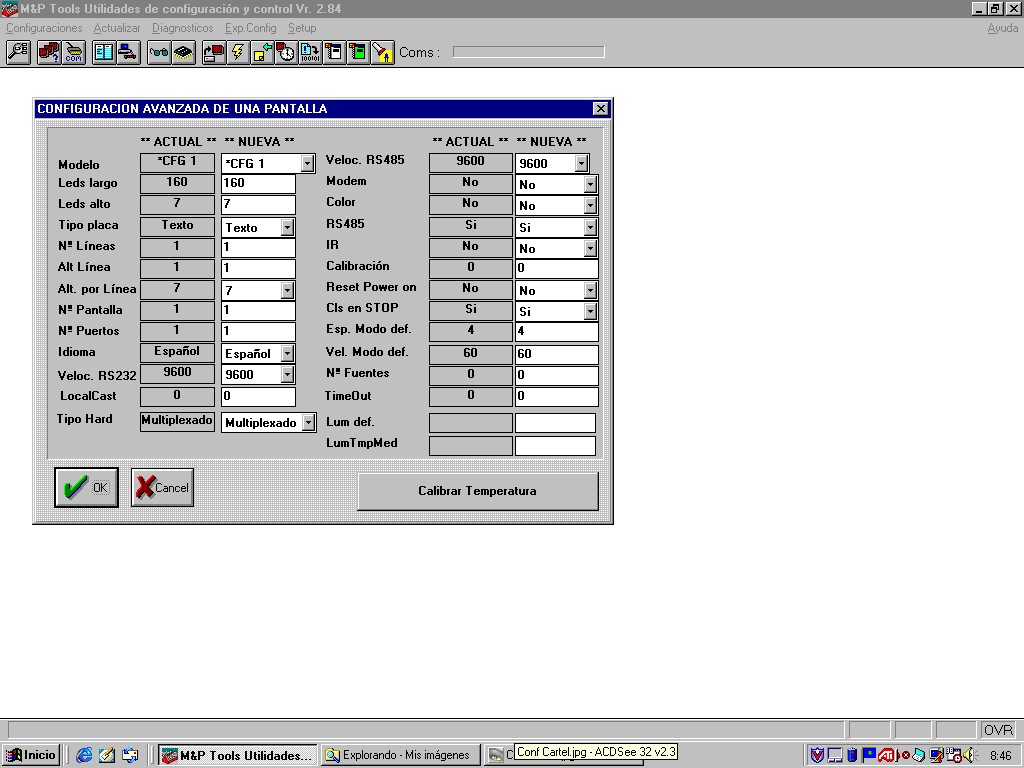The width and height of the screenshot is (1024, 768).
Task: Open the Inicio start button
Action: 31,755
